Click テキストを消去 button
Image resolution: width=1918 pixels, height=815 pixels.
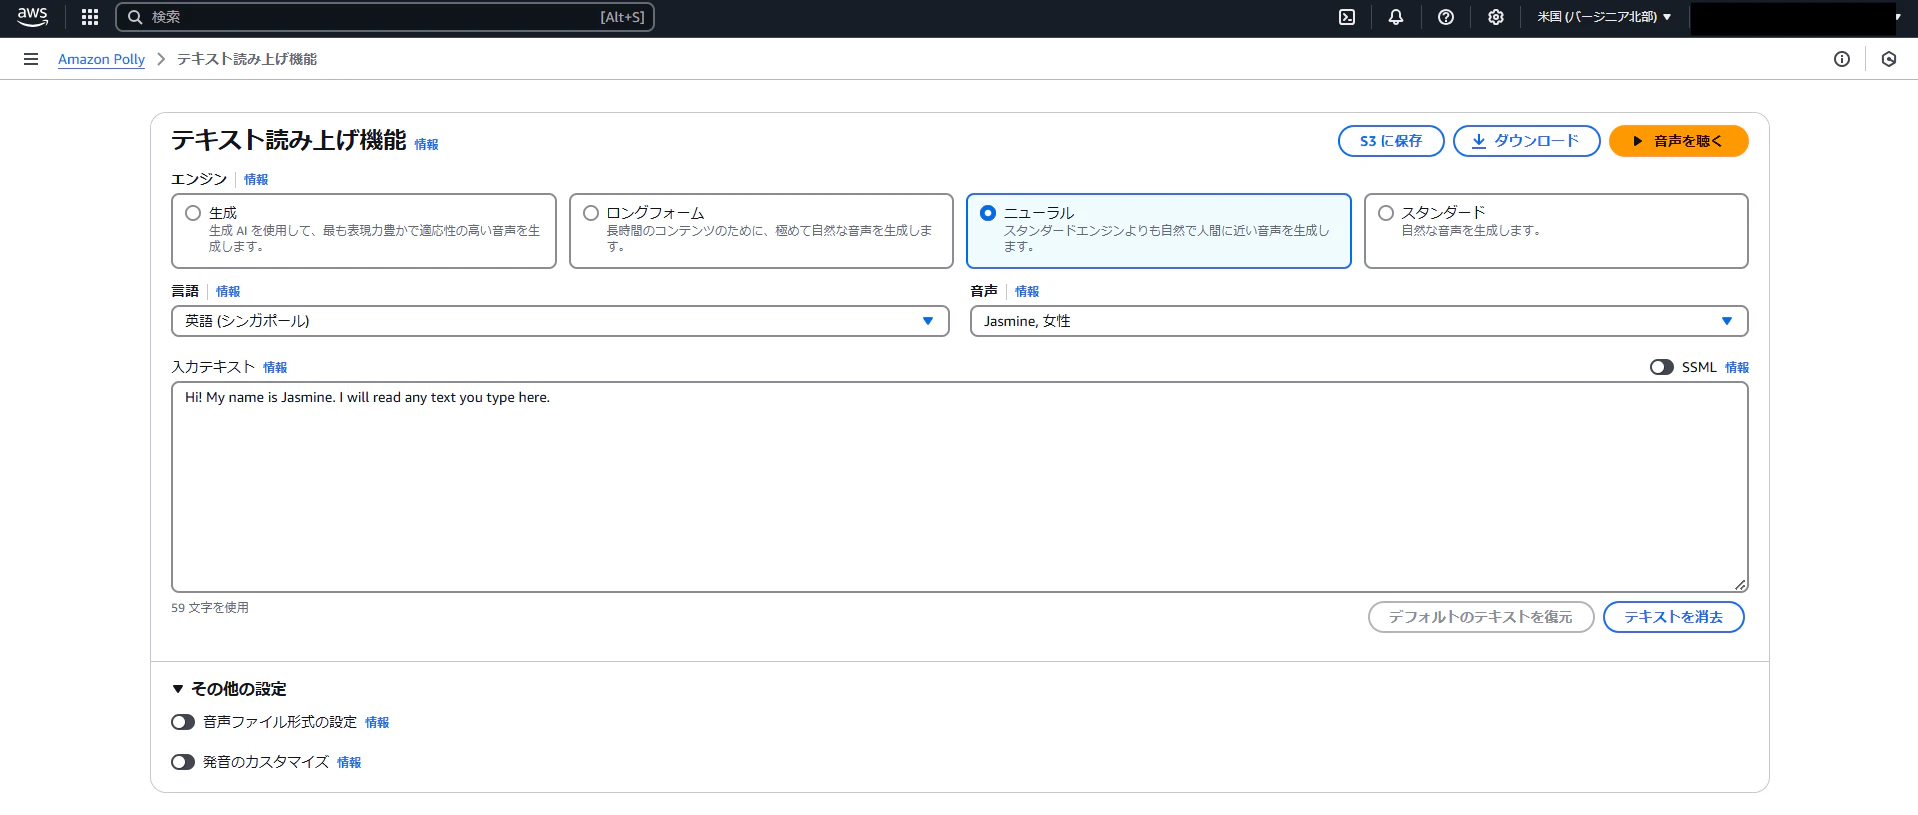(1673, 617)
